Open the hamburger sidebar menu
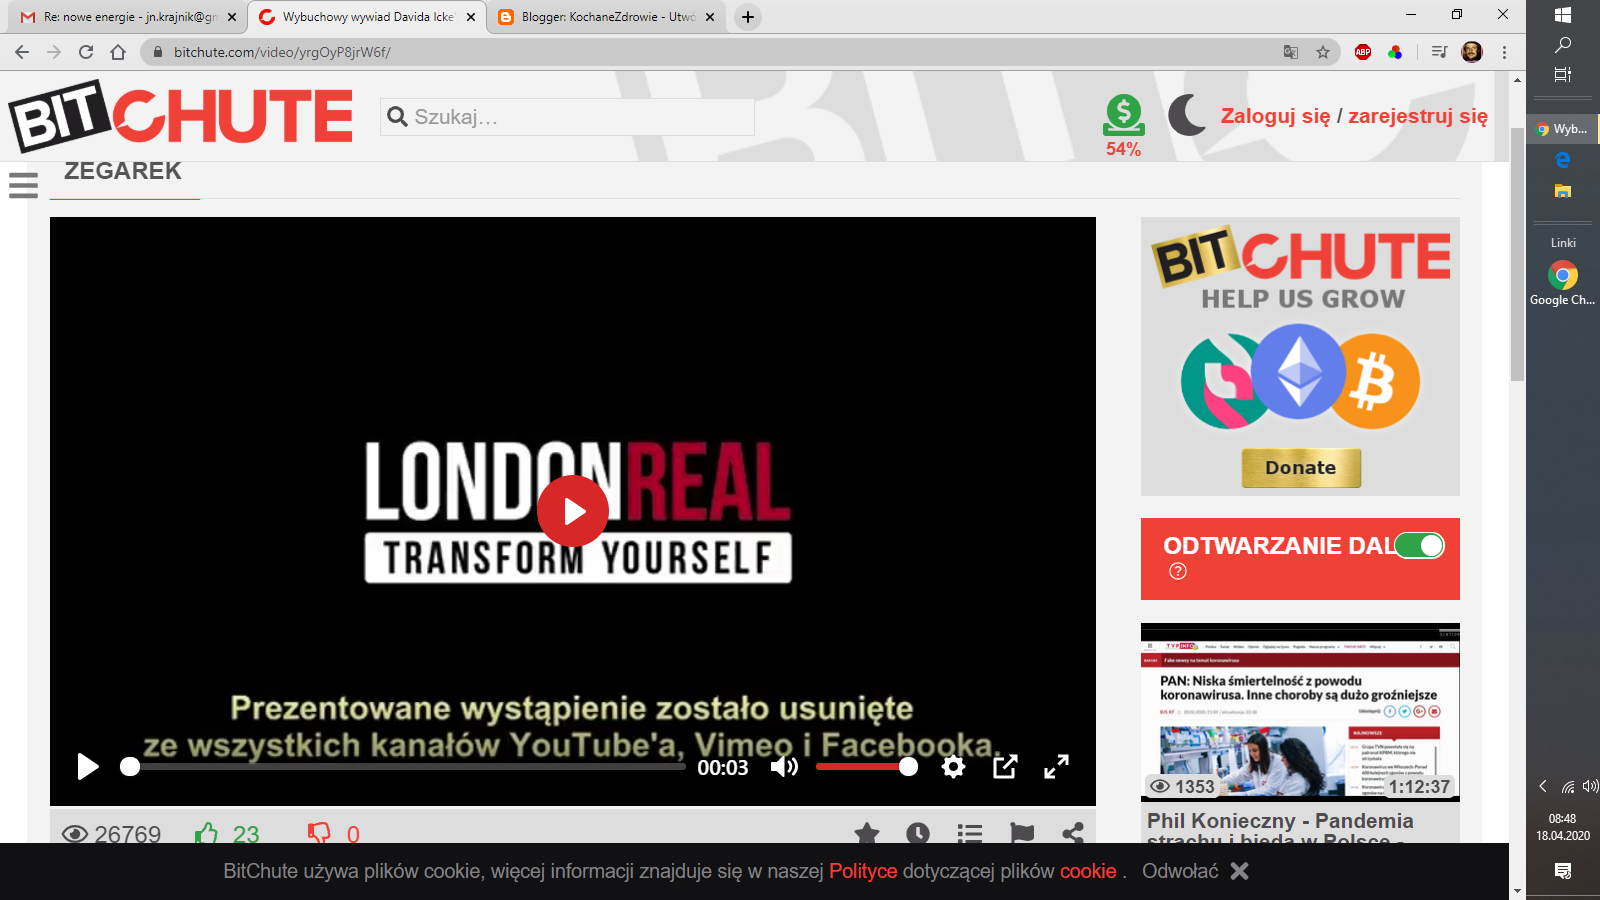 pyautogui.click(x=23, y=185)
